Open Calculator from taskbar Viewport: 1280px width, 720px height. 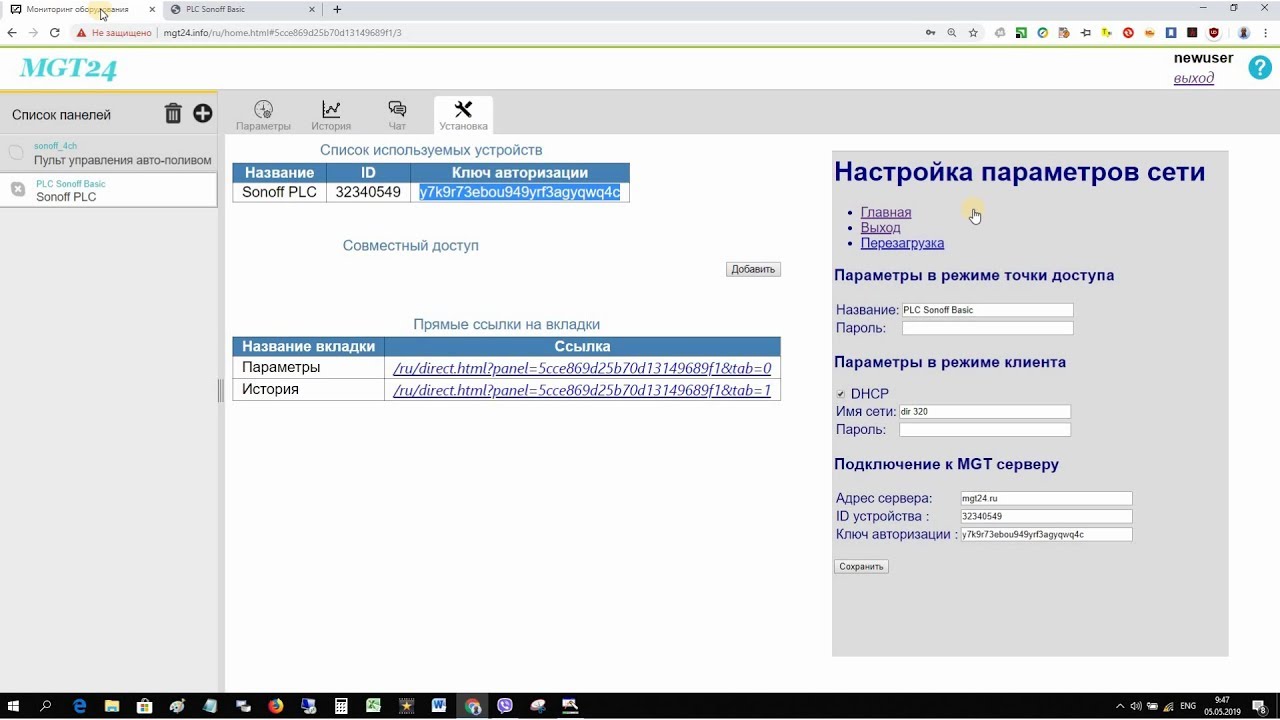(x=341, y=706)
